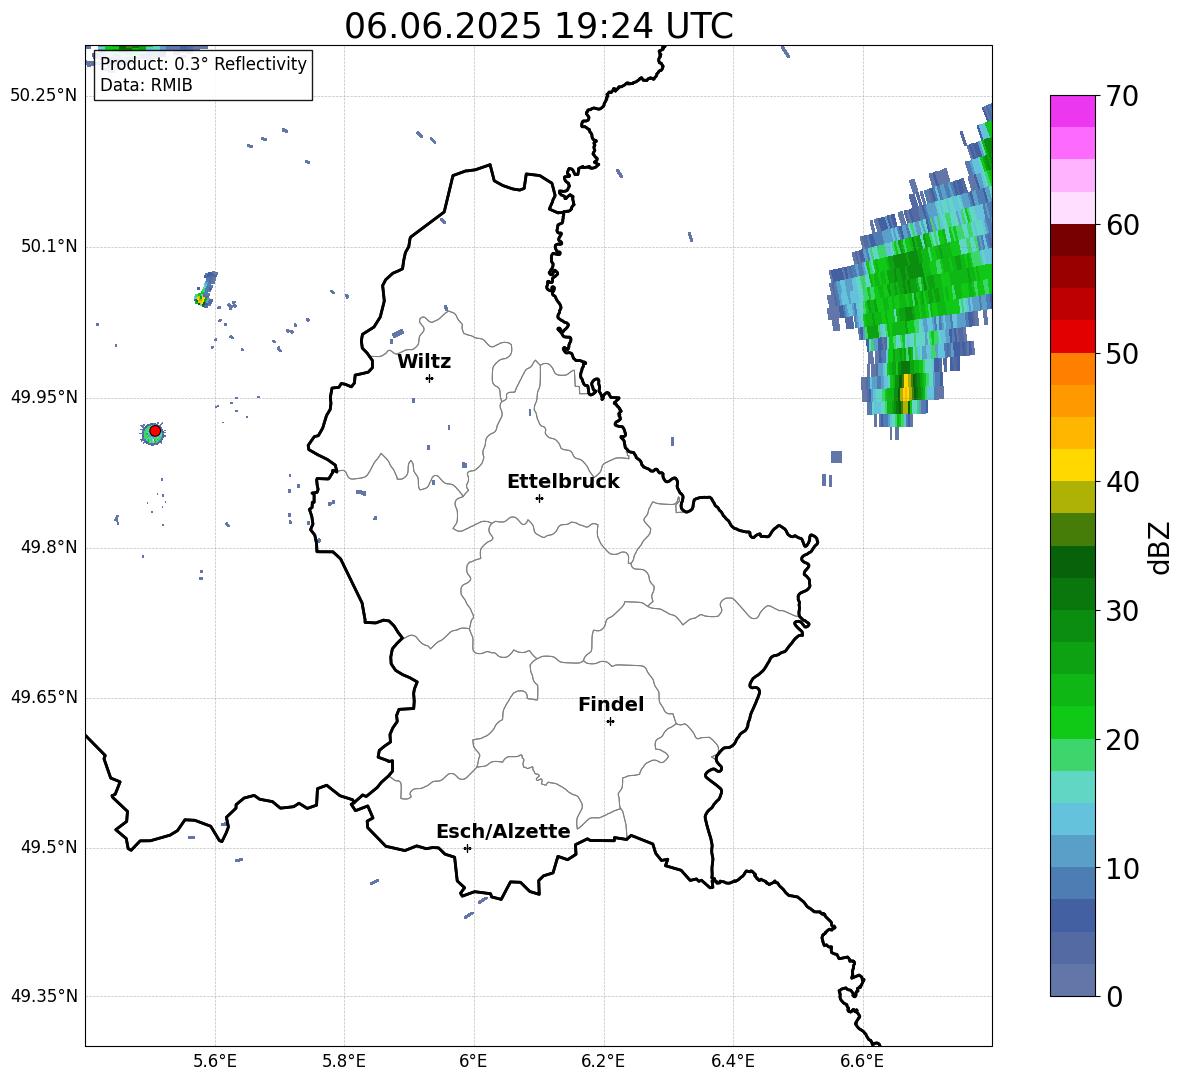Screen dimensions: 1184x1081
Task: Click the 30 tick on the colorbar
Action: [x=1122, y=610]
